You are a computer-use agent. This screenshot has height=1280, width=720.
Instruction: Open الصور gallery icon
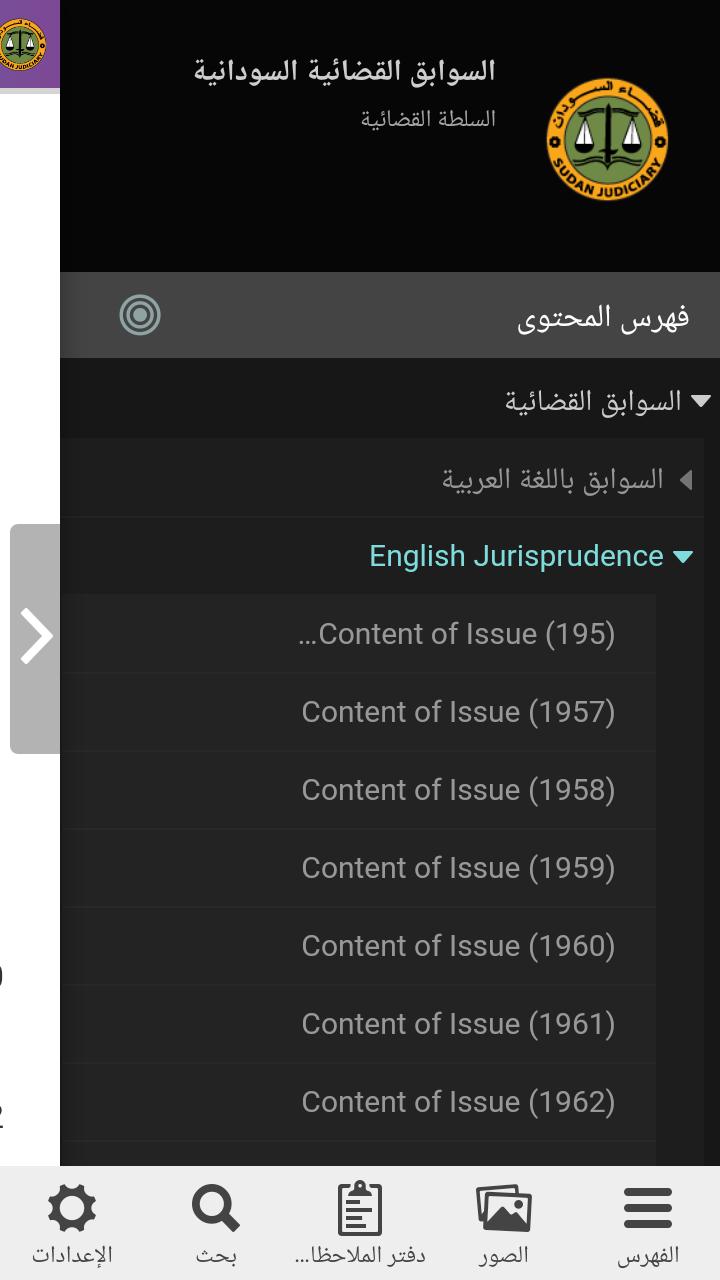tap(504, 1209)
